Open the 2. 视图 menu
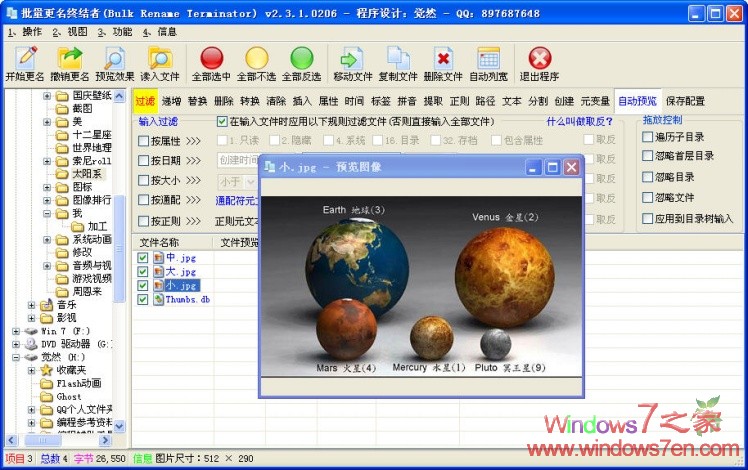Viewport: 748px width, 470px height. [x=70, y=32]
